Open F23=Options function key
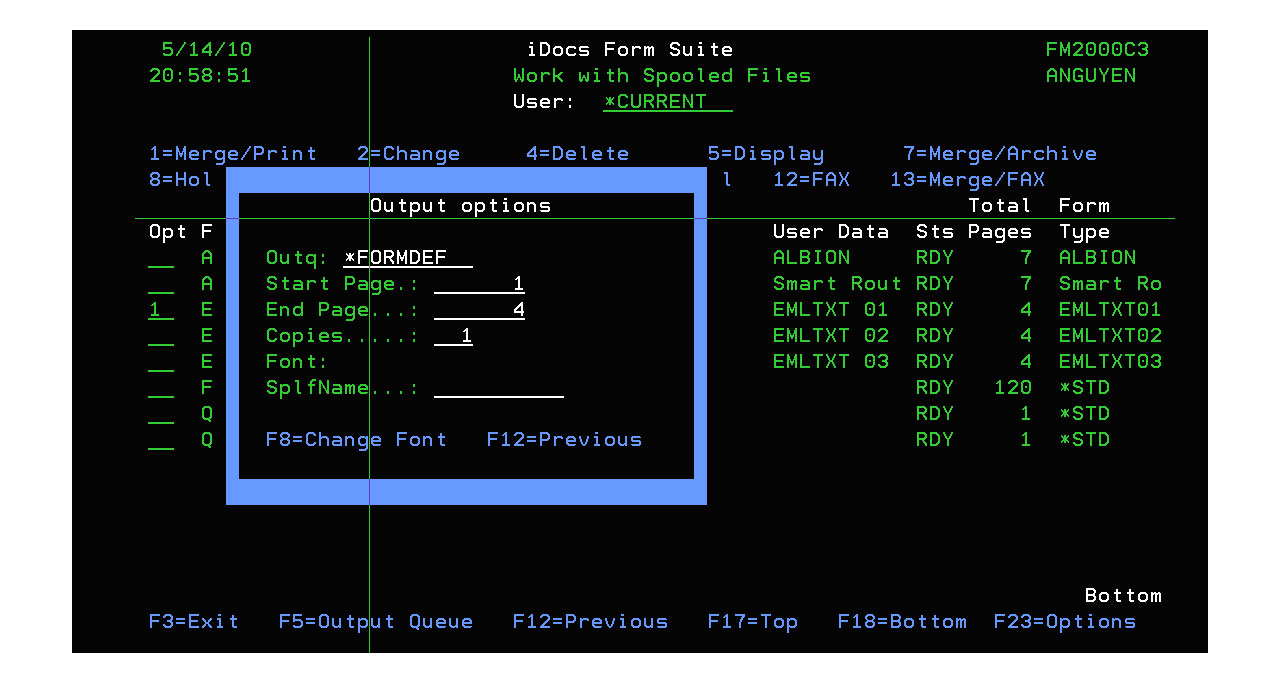The image size is (1280, 684). click(x=1064, y=622)
